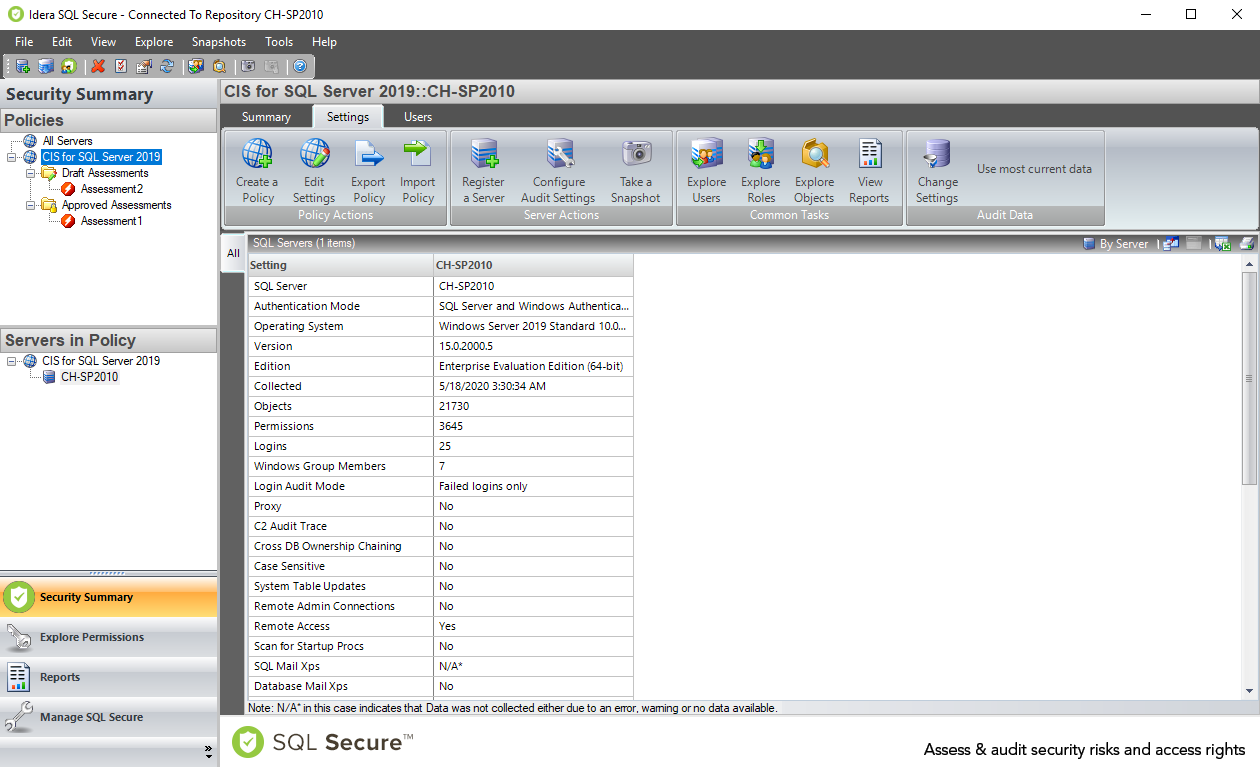Click Edit Settings in Policy Actions
Viewport: 1260px width, 767px height.
point(314,171)
